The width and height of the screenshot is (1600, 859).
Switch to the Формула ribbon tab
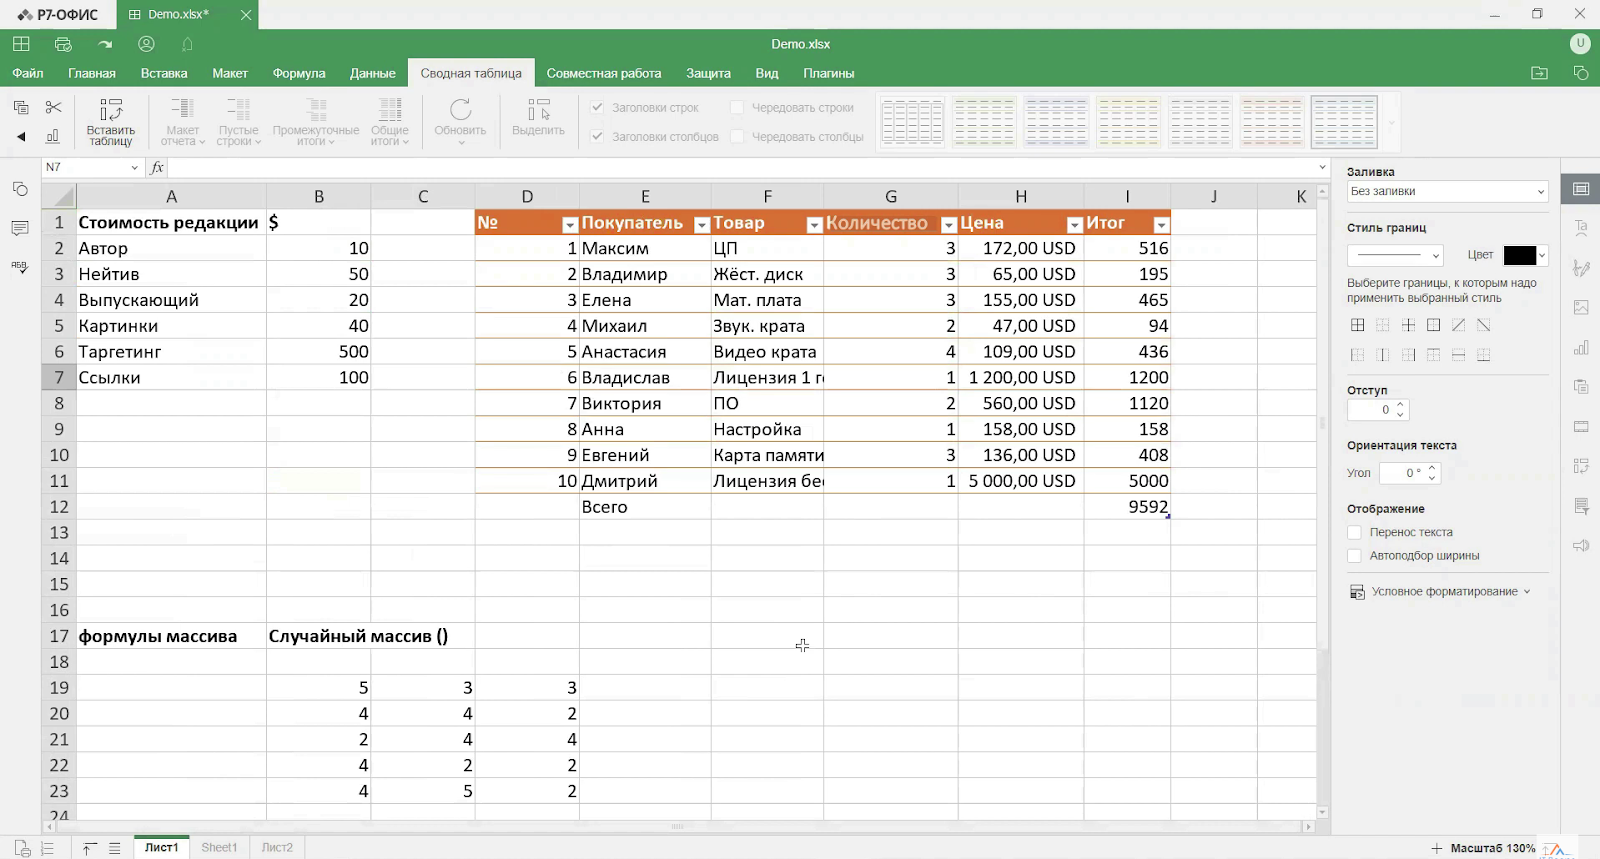299,73
